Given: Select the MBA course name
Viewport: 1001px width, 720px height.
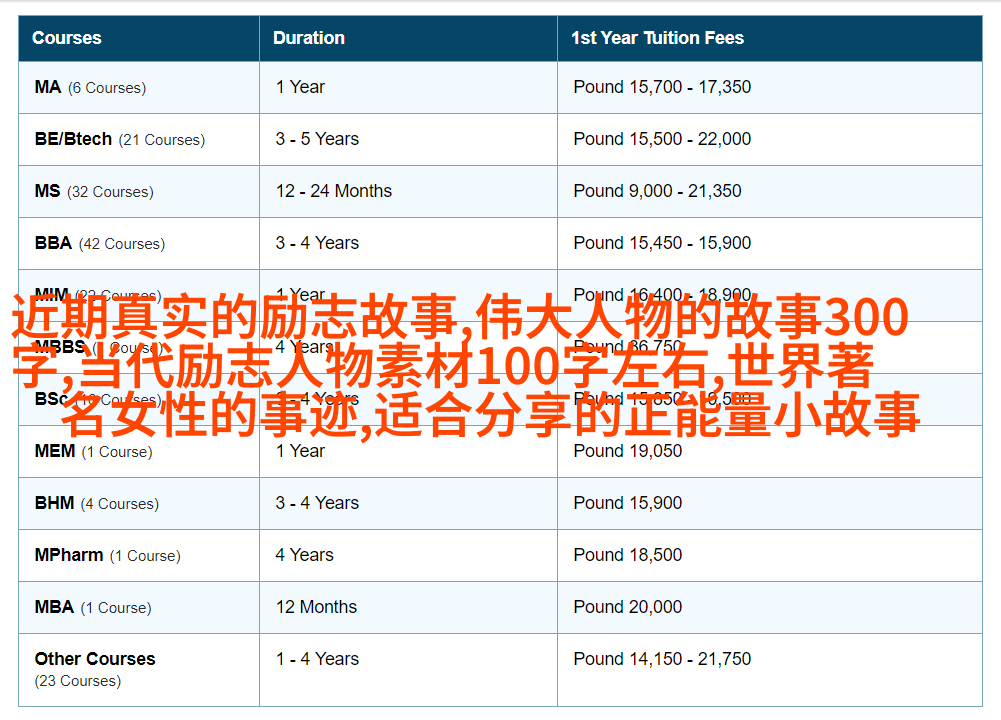Looking at the screenshot, I should 54,607.
